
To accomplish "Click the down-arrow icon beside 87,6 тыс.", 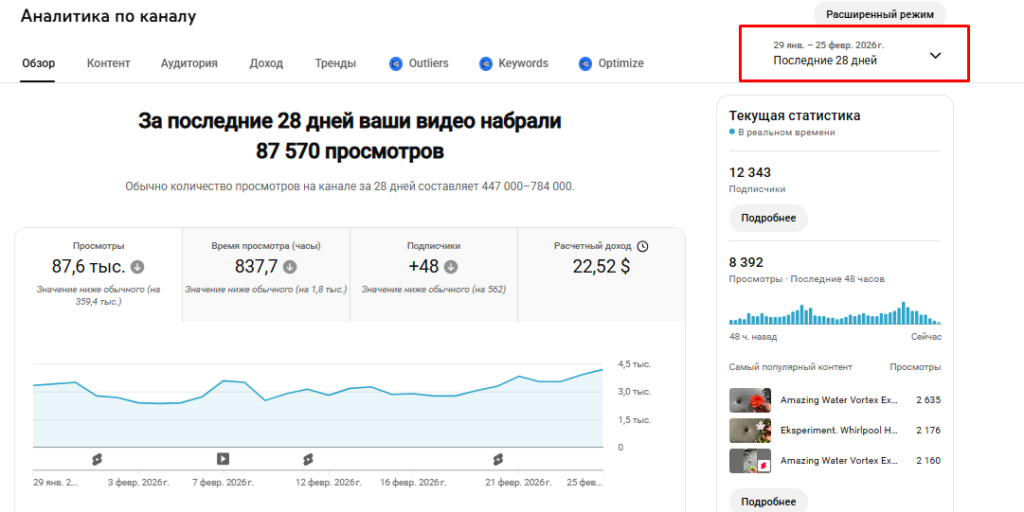I will click(x=138, y=267).
